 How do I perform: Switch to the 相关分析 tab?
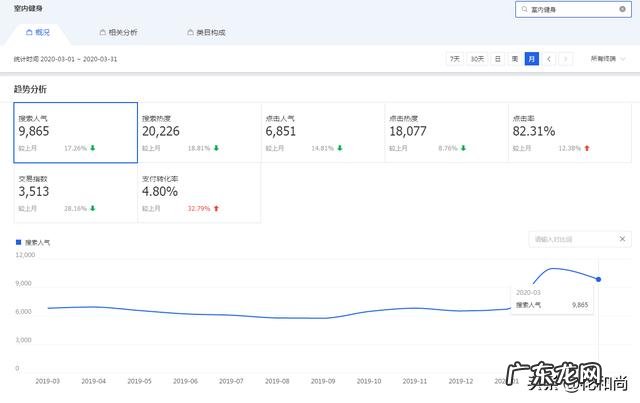pos(119,32)
